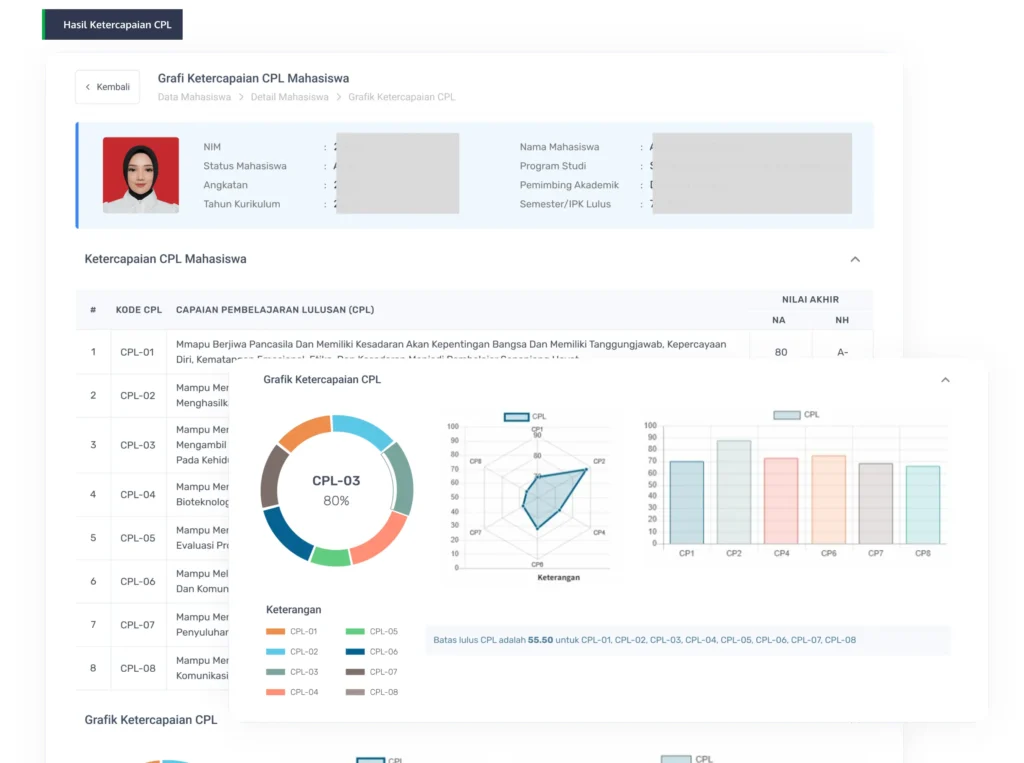The width and height of the screenshot is (1024, 763).
Task: Toggle CPL-07 legend entry under Keterangan
Action: [x=372, y=672]
